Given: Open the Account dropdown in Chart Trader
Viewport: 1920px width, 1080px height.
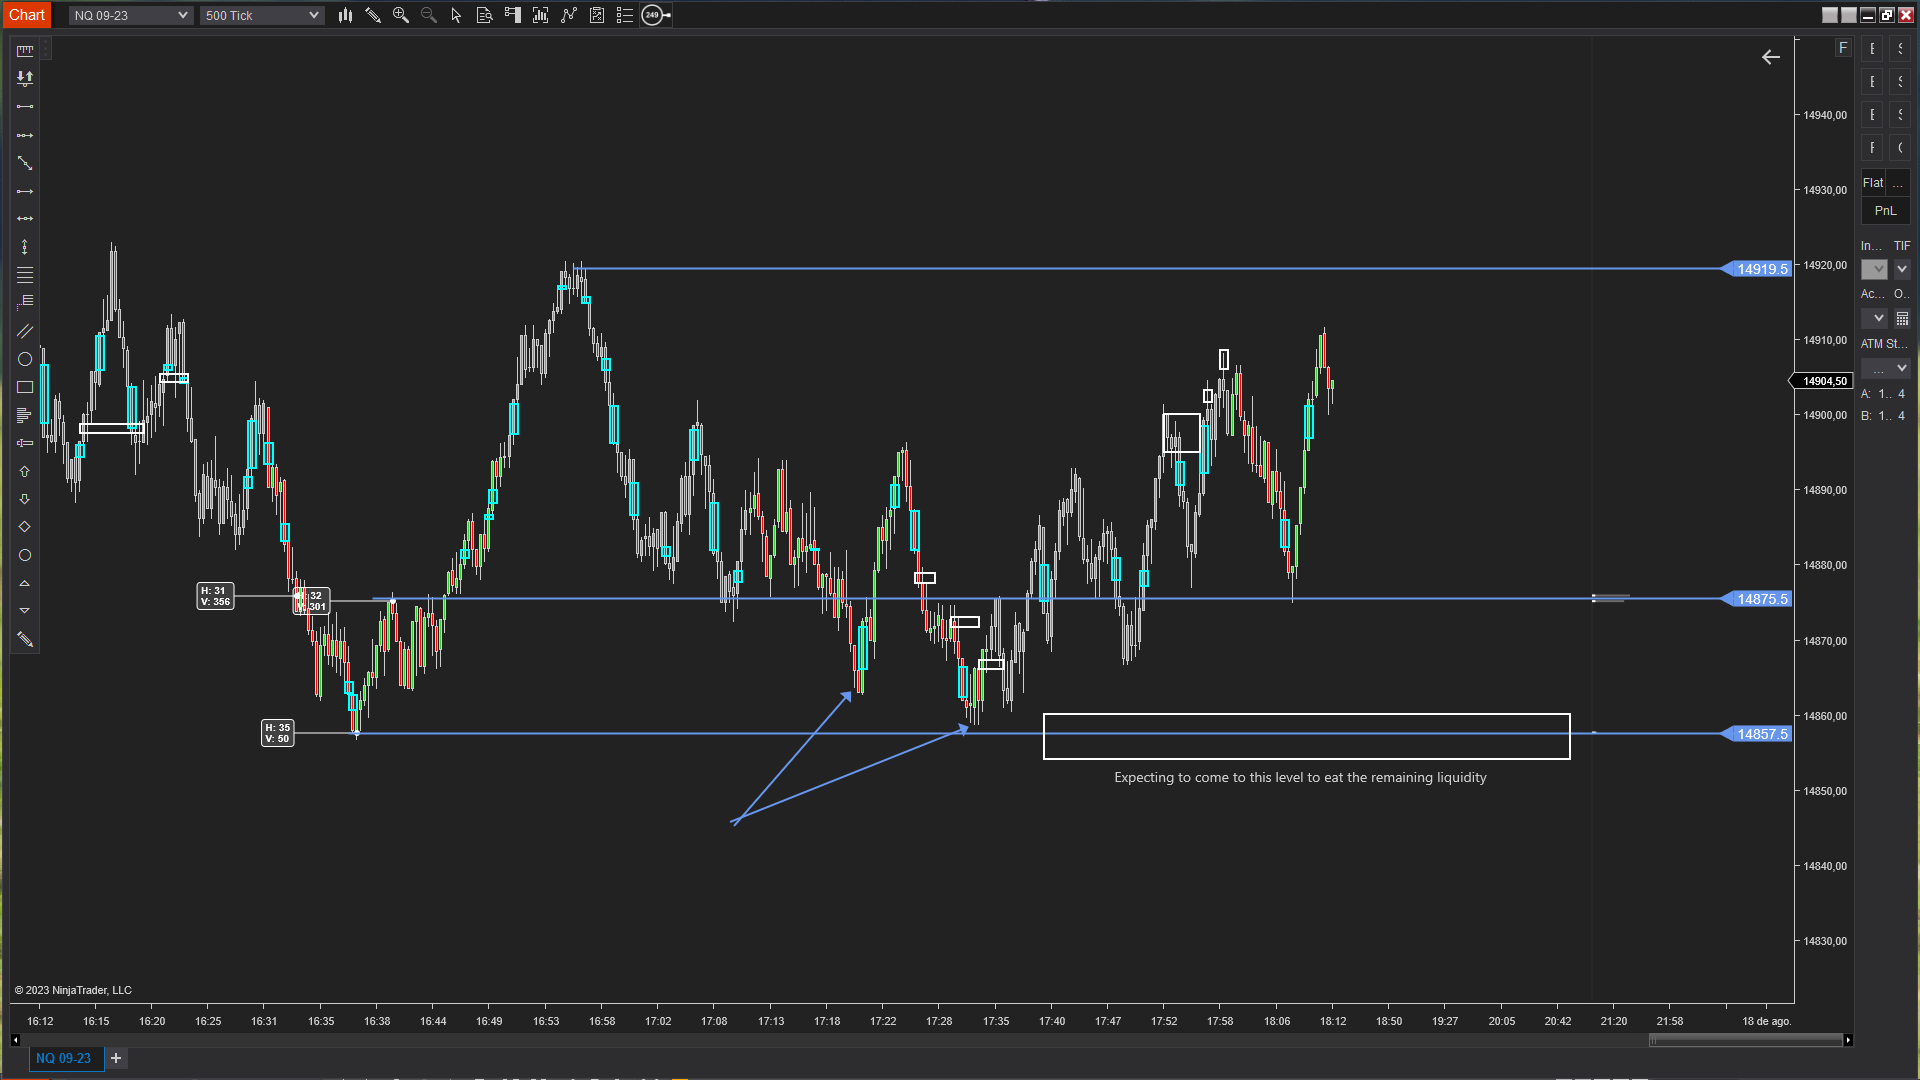Looking at the screenshot, I should point(1875,318).
